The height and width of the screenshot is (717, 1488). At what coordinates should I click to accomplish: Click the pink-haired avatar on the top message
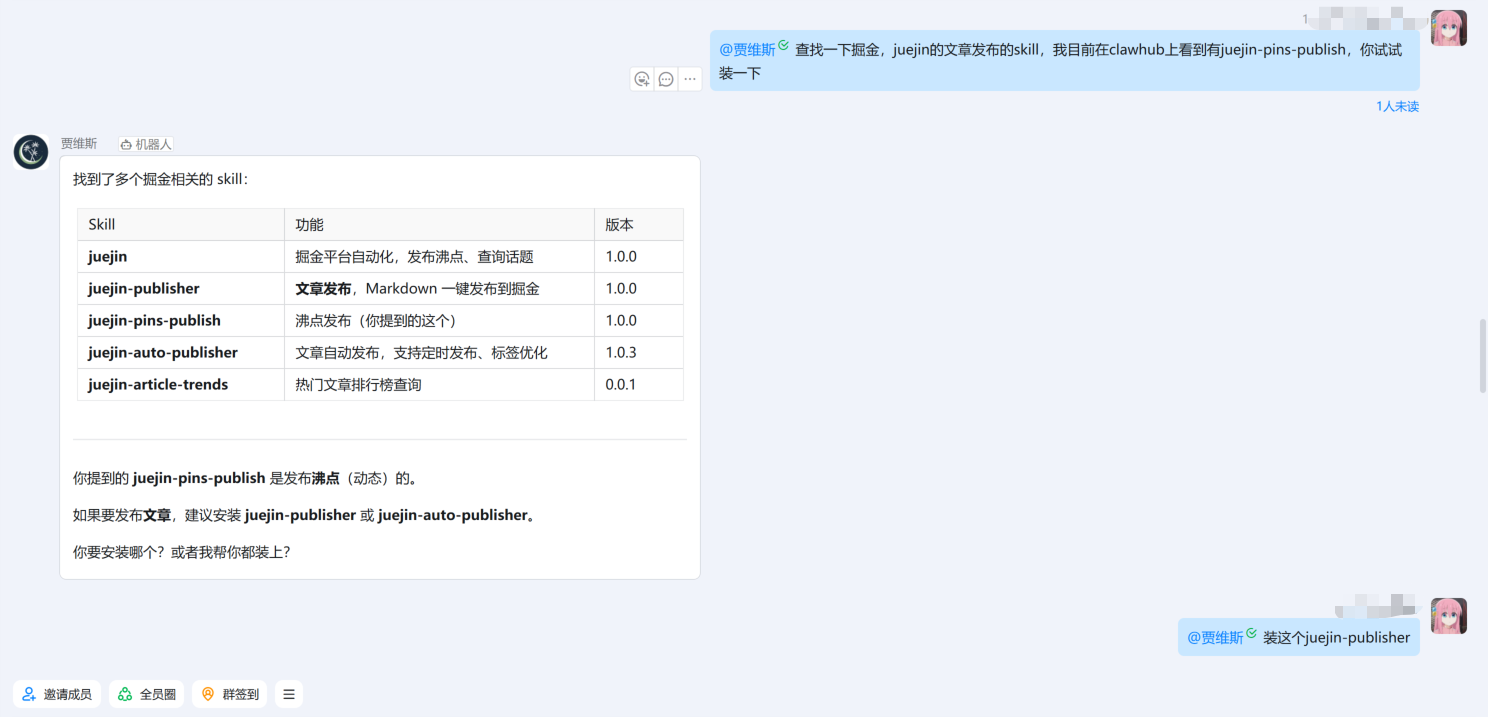(1448, 28)
